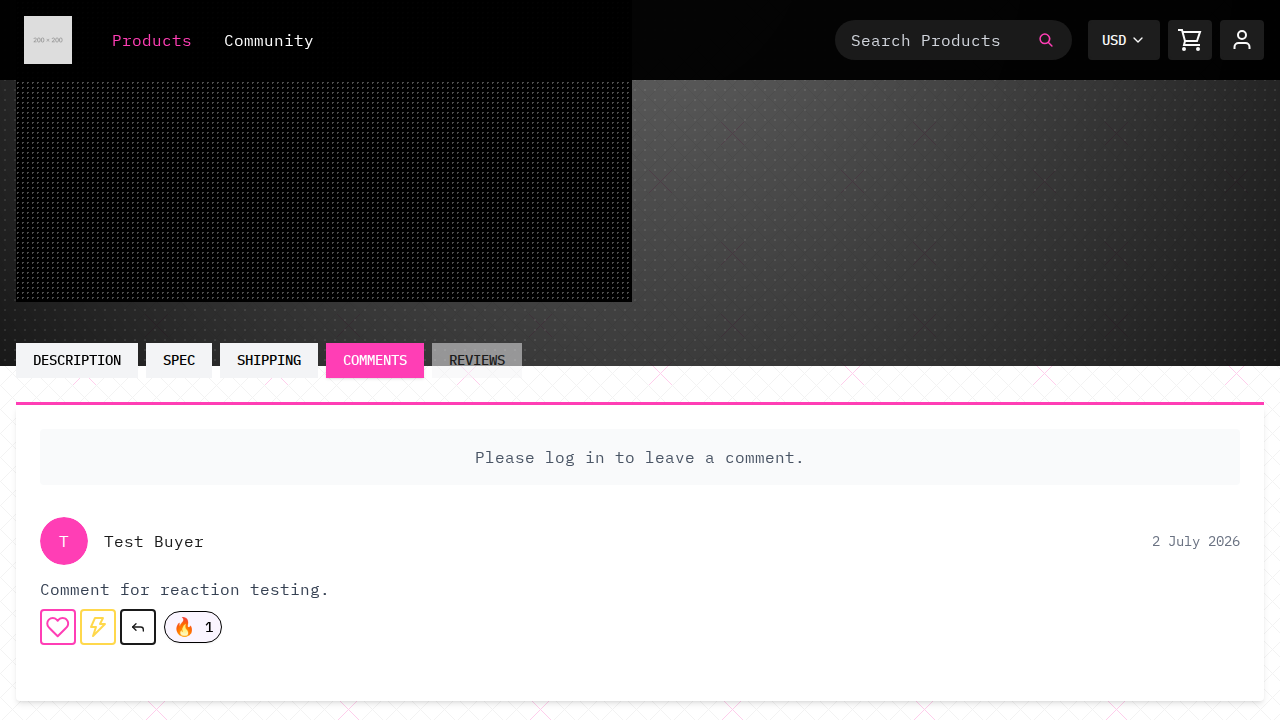Go to the Community page
Image resolution: width=1280 pixels, height=720 pixels.
(269, 40)
